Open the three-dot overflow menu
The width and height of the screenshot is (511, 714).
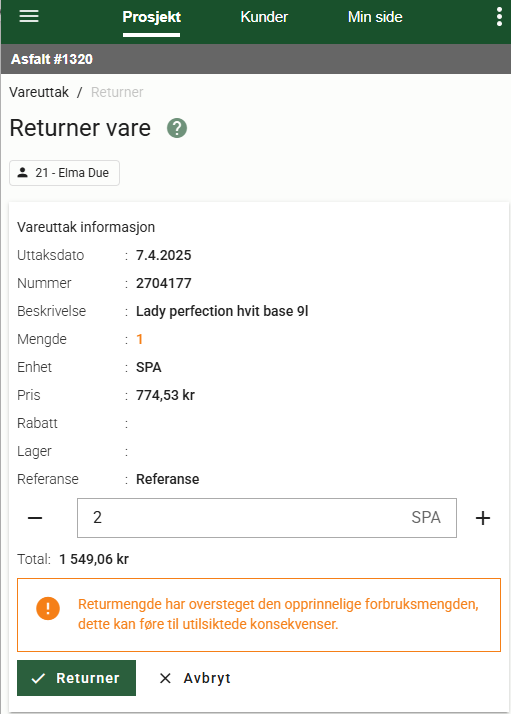(x=499, y=17)
